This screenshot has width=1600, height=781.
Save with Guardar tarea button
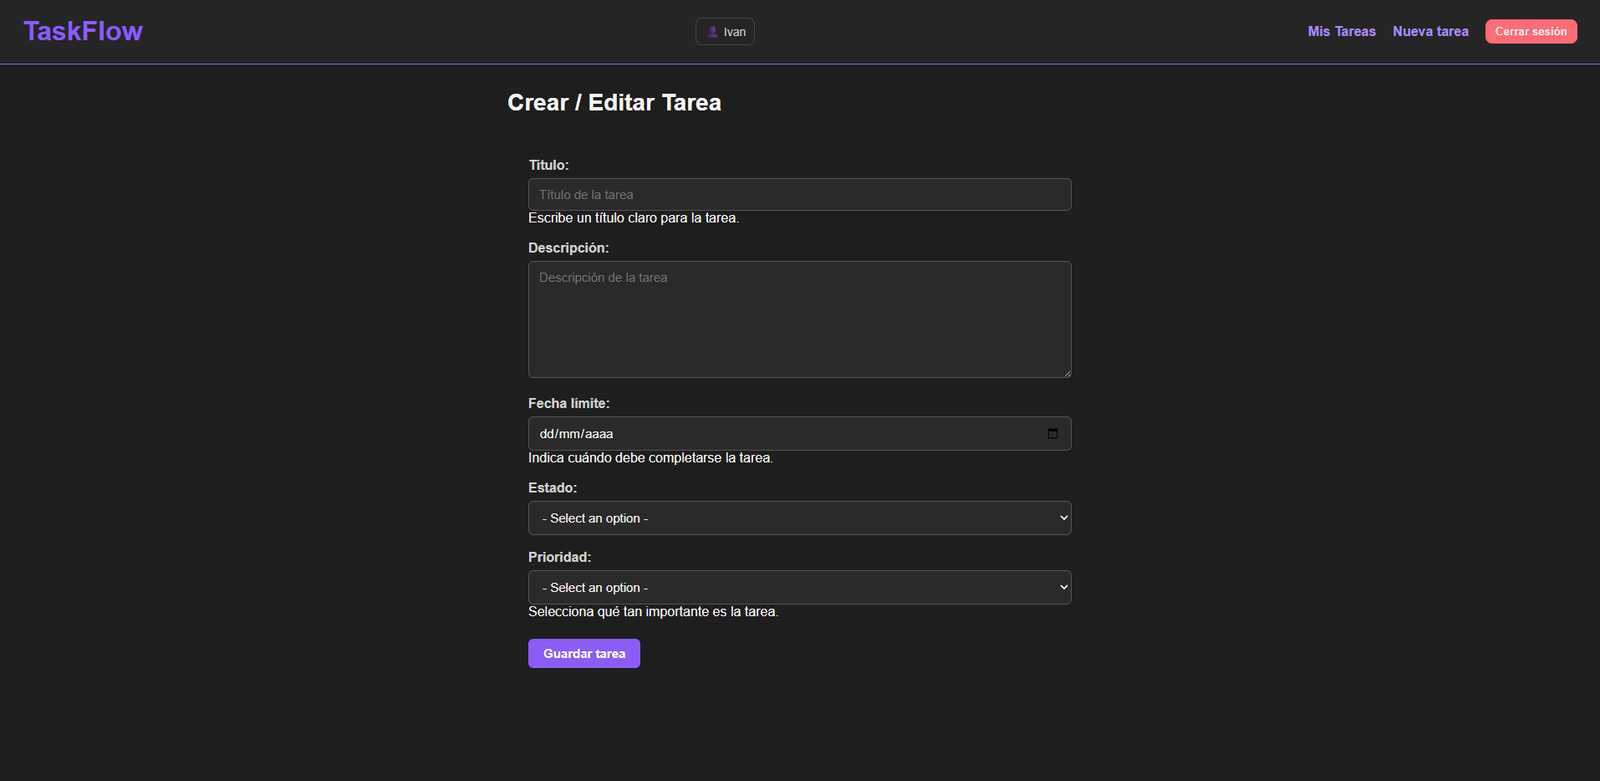(584, 653)
